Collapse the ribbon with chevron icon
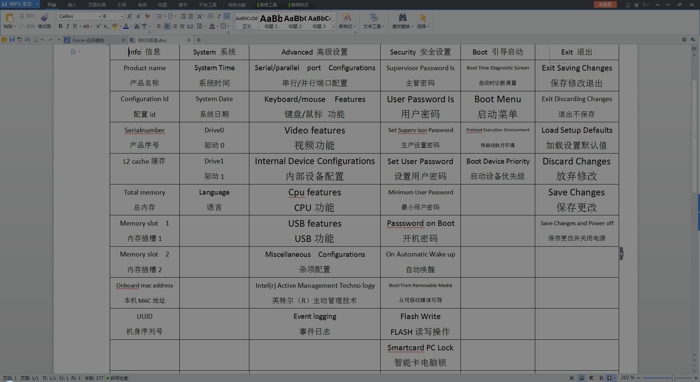The height and width of the screenshot is (382, 700). pyautogui.click(x=658, y=5)
